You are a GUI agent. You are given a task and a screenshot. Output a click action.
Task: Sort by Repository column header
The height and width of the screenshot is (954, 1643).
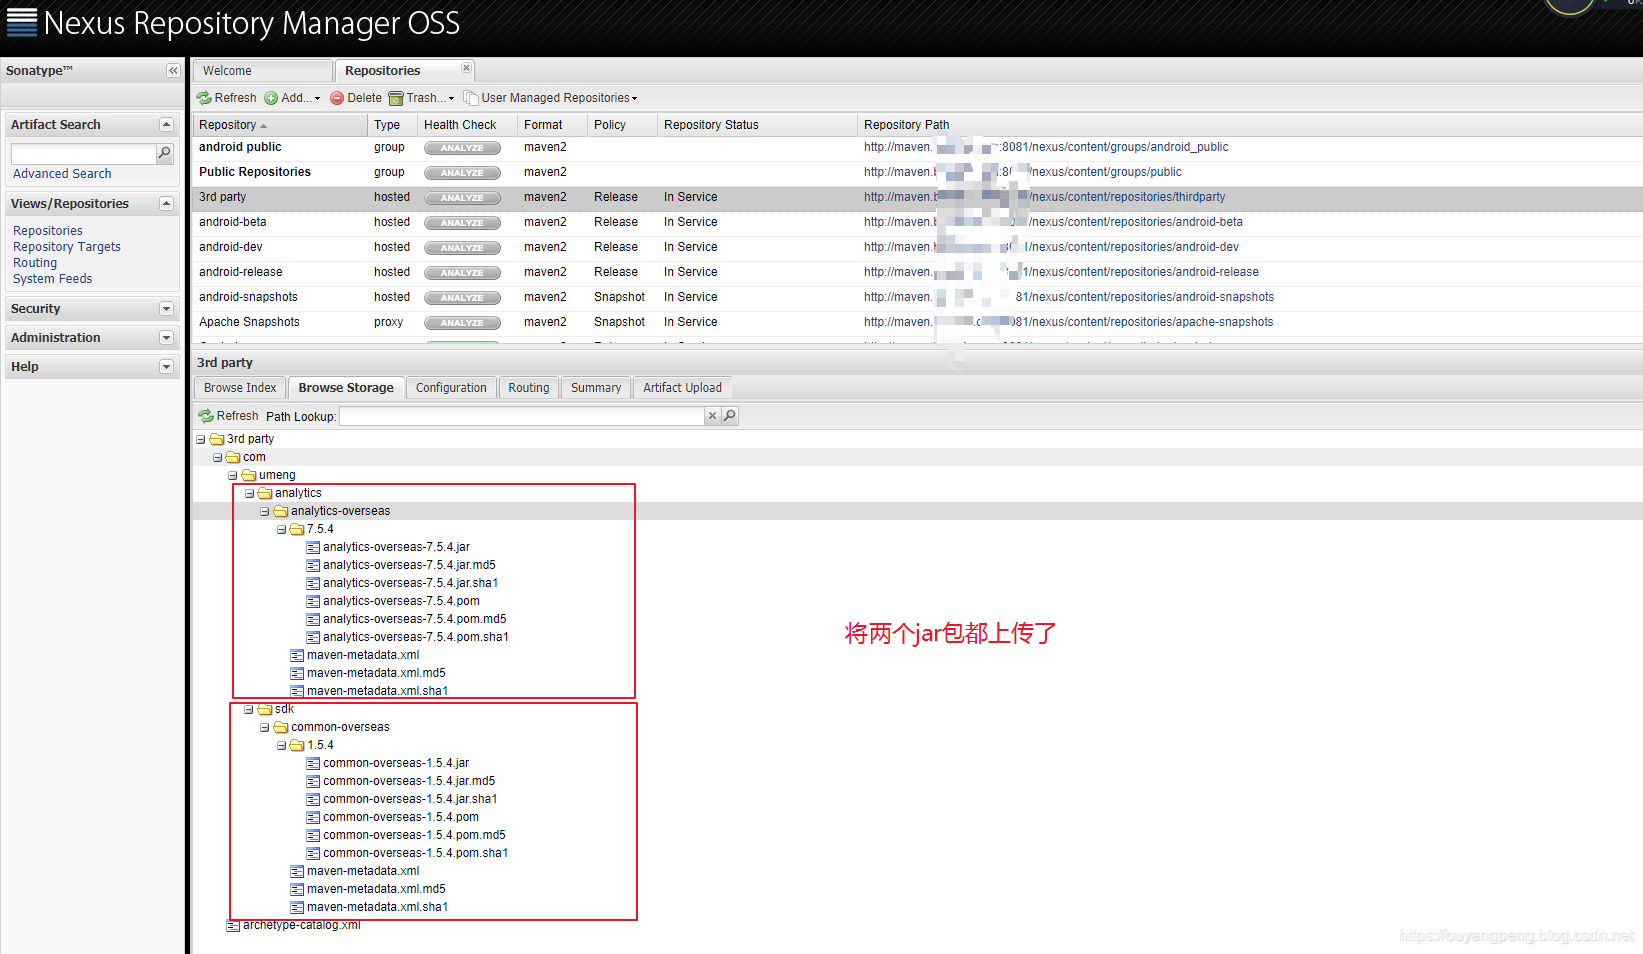pyautogui.click(x=280, y=125)
